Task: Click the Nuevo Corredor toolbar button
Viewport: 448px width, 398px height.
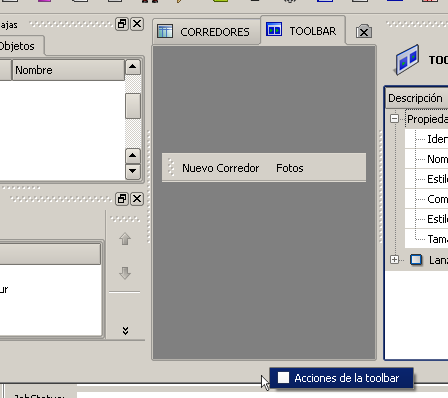Action: [220, 168]
